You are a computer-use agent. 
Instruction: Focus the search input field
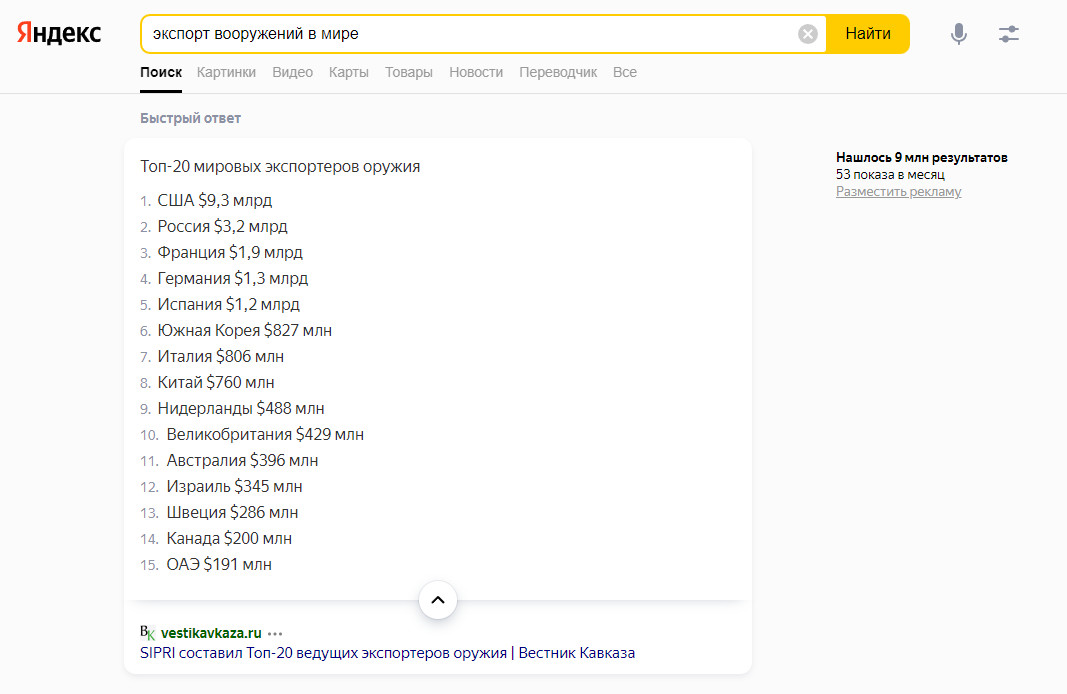(x=470, y=34)
